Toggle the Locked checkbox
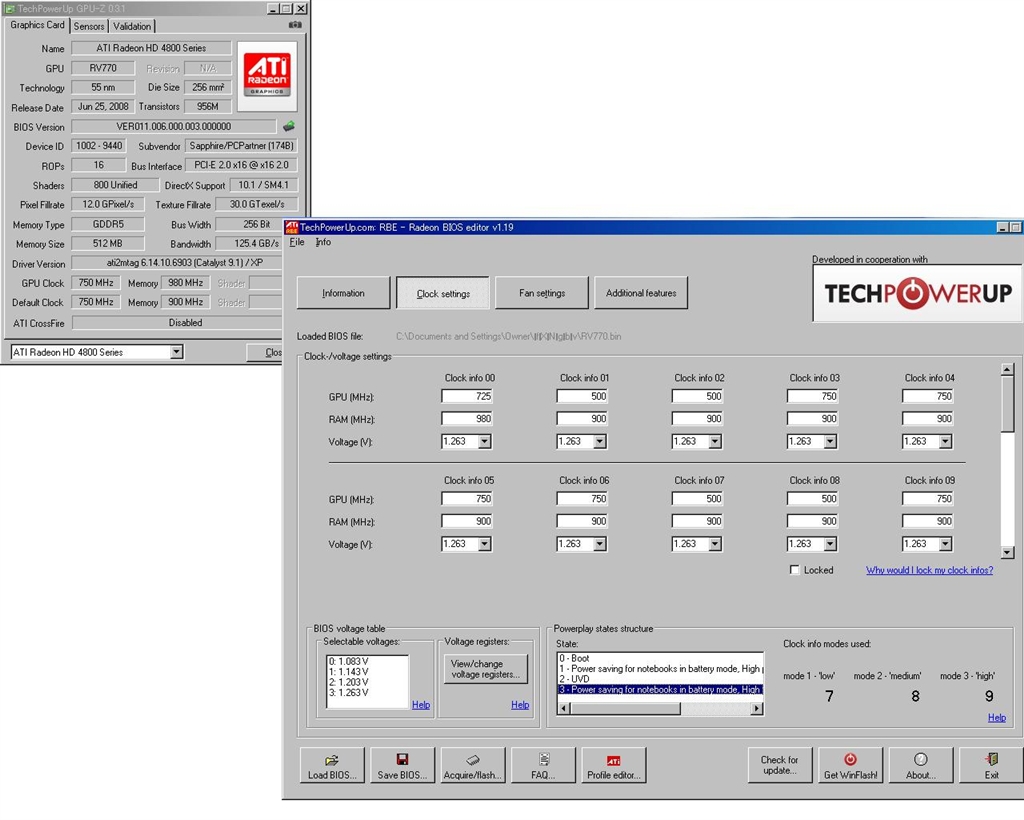 point(794,570)
